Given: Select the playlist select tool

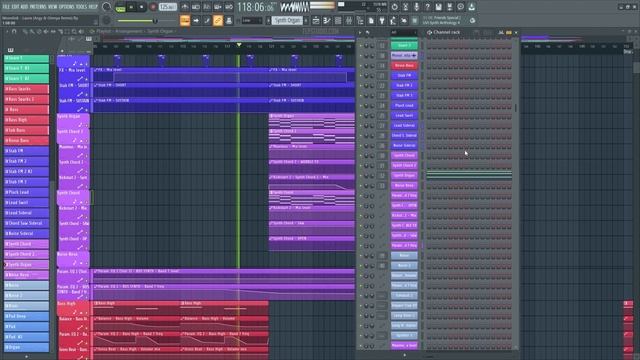Looking at the screenshot, I should click(x=67, y=31).
